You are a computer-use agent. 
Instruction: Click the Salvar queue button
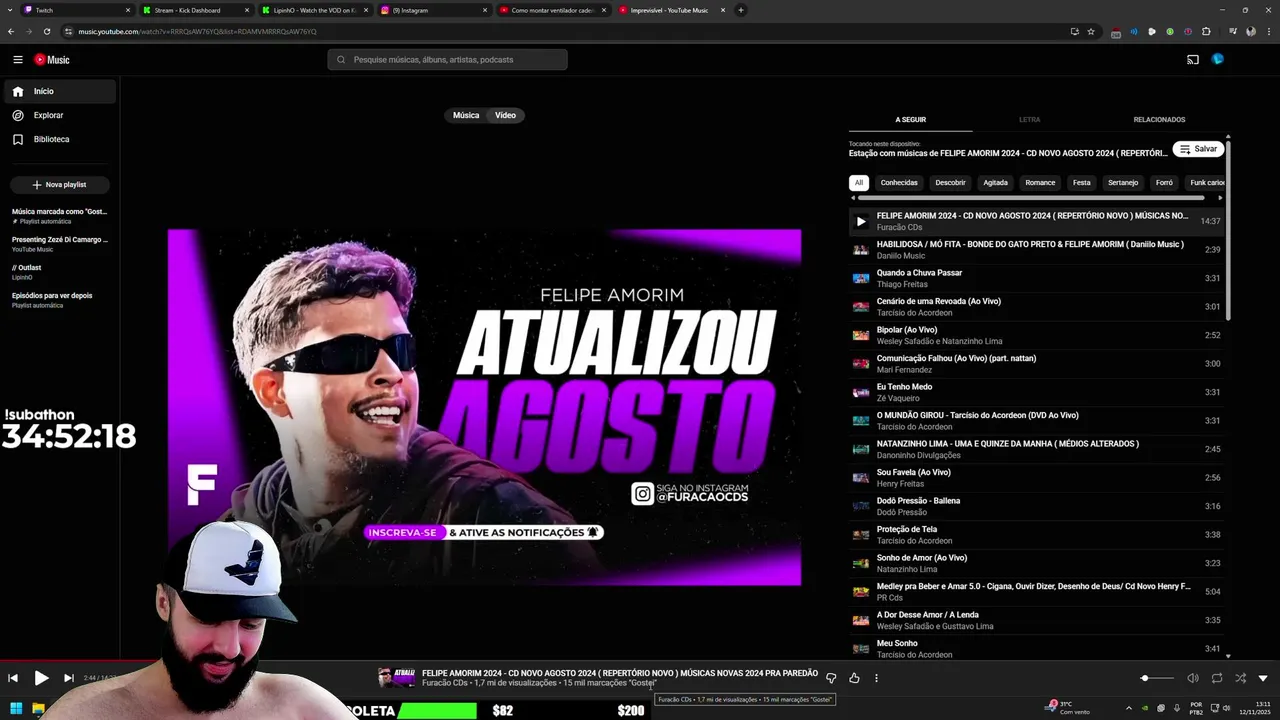tap(1198, 149)
